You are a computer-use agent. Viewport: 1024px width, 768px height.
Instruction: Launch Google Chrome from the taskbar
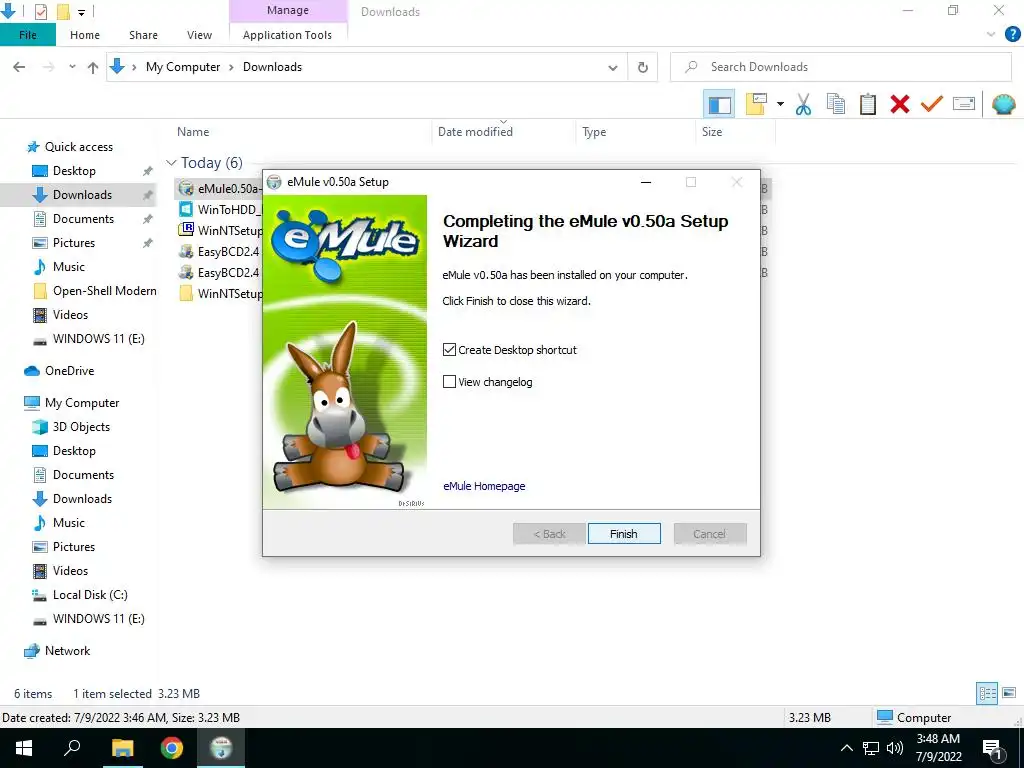[172, 748]
